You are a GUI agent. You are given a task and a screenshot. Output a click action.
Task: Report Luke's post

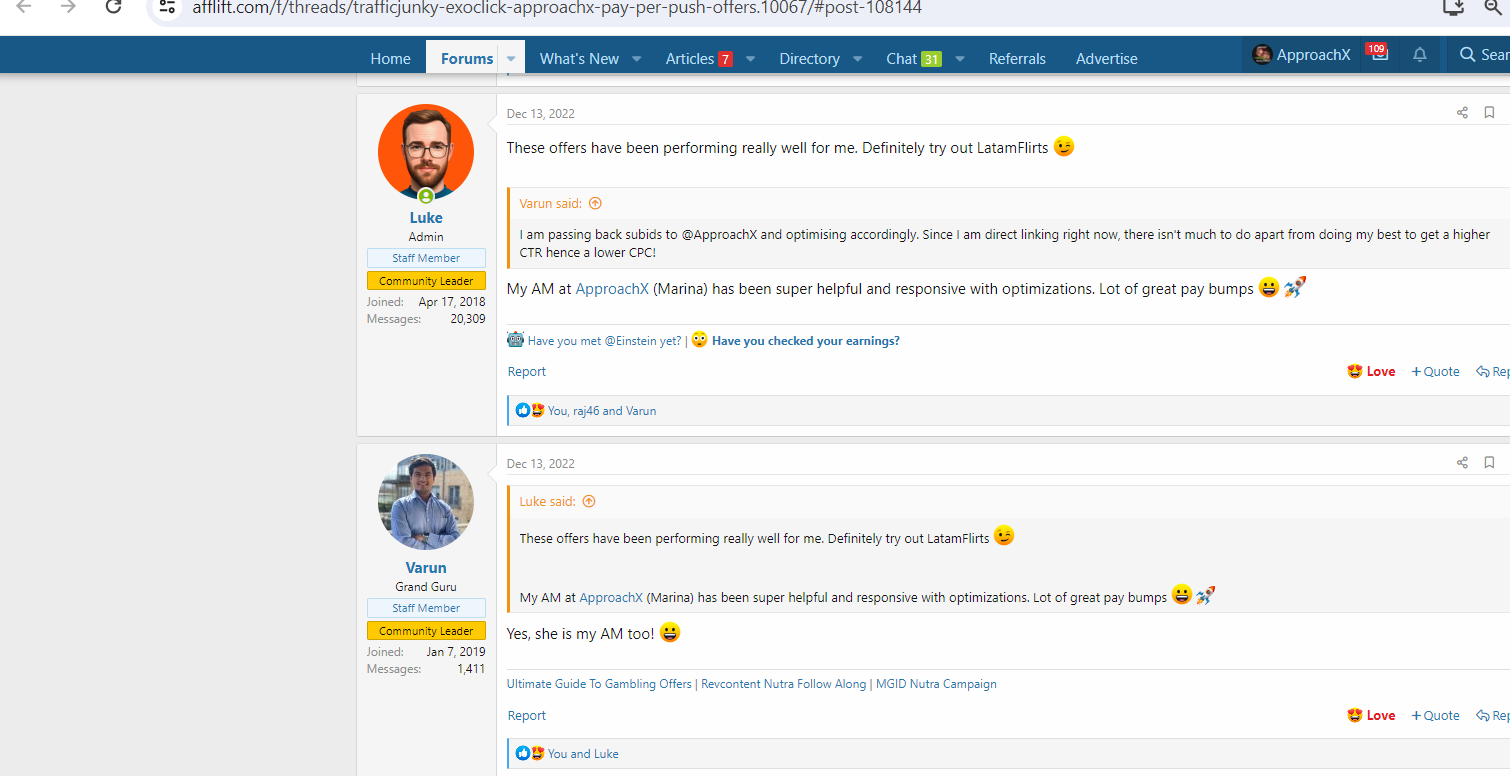[527, 371]
